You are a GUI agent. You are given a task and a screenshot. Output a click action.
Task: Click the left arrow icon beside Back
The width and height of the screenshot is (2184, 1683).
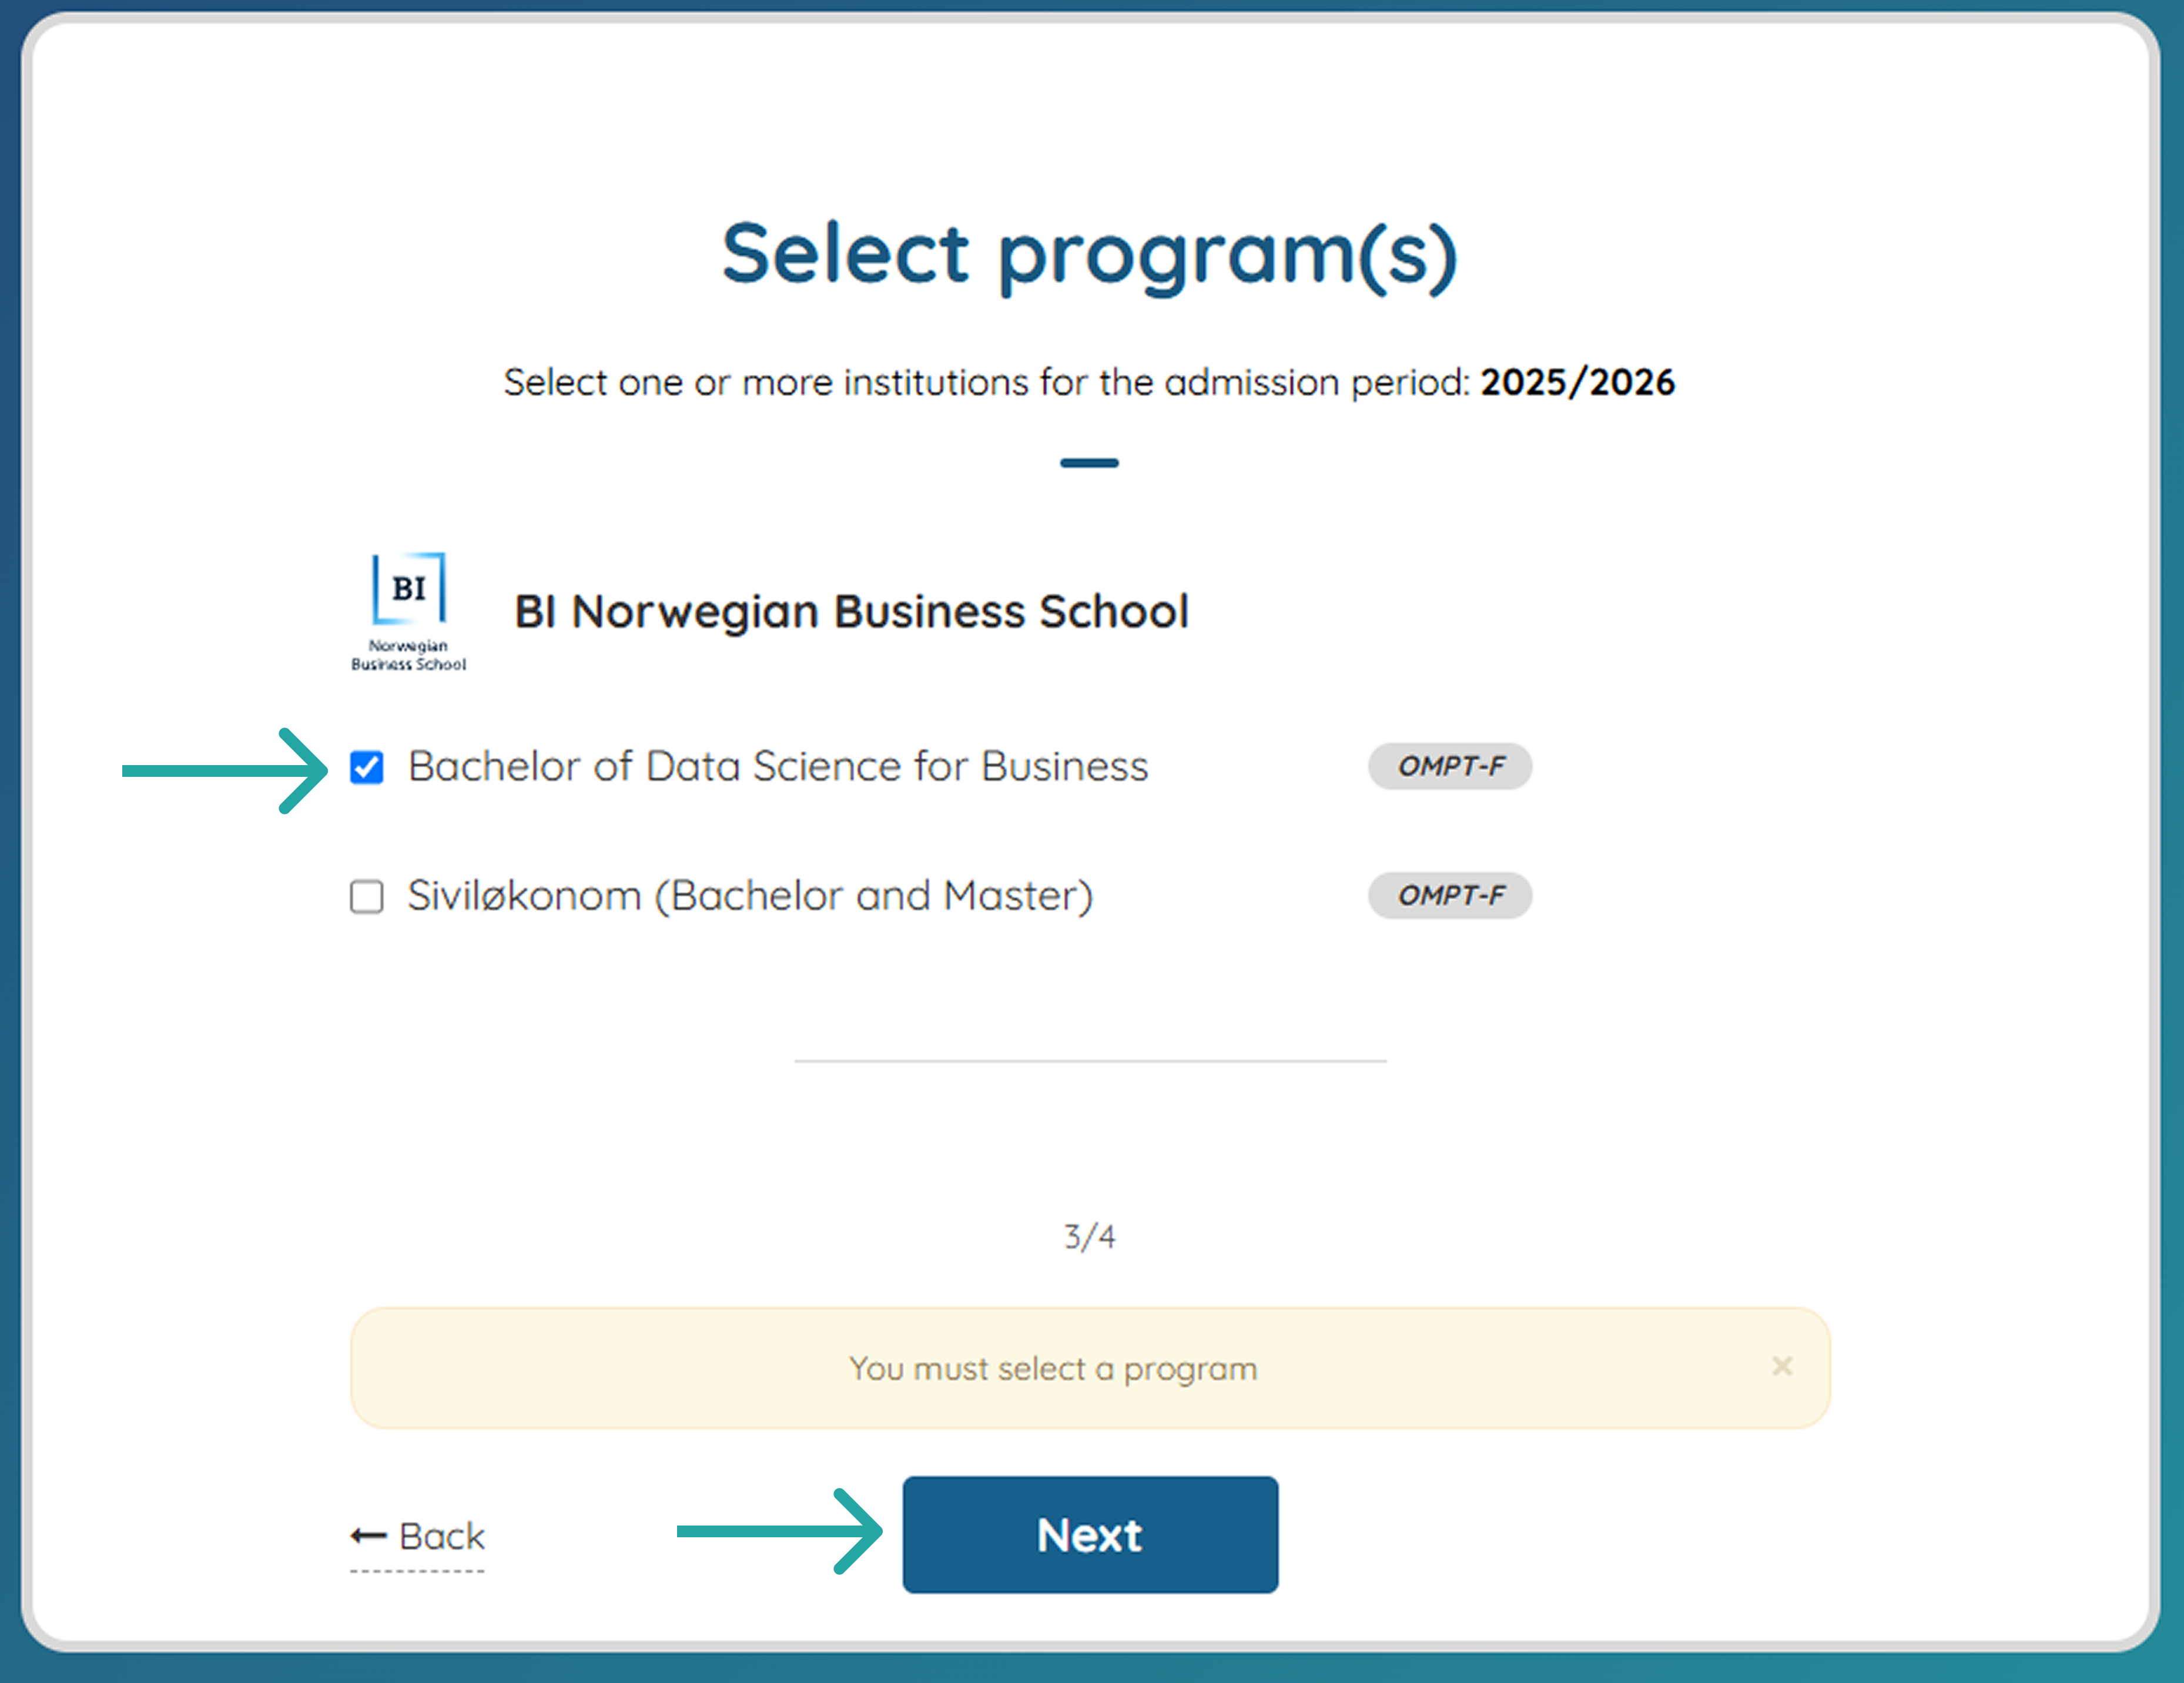368,1536
